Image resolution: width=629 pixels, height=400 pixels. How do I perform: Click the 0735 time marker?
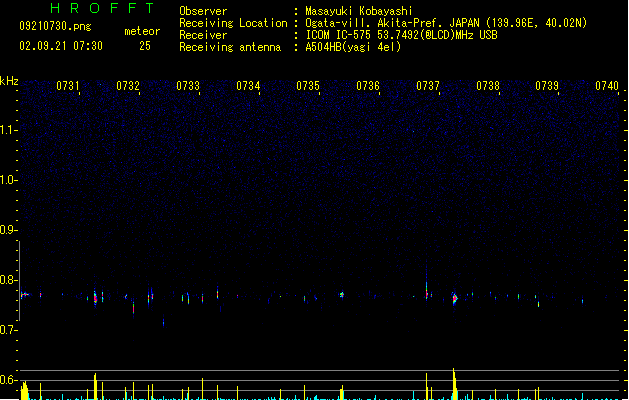308,86
